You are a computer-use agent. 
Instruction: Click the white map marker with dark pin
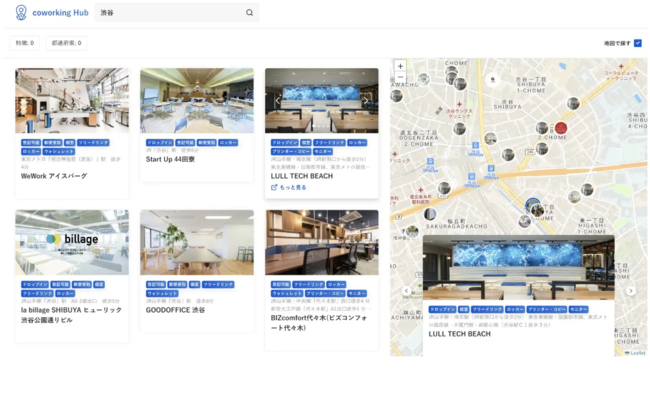coord(492,79)
